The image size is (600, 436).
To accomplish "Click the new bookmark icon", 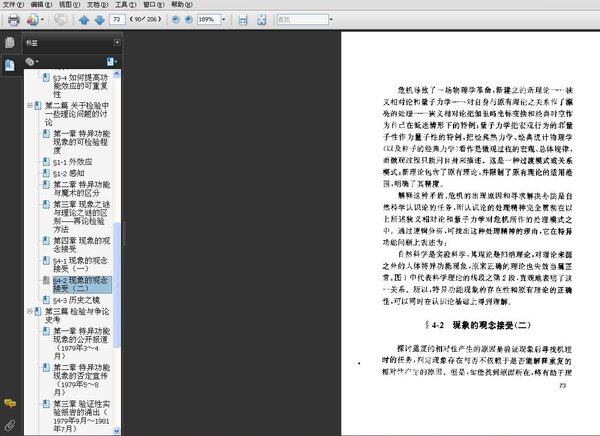I will [x=111, y=61].
